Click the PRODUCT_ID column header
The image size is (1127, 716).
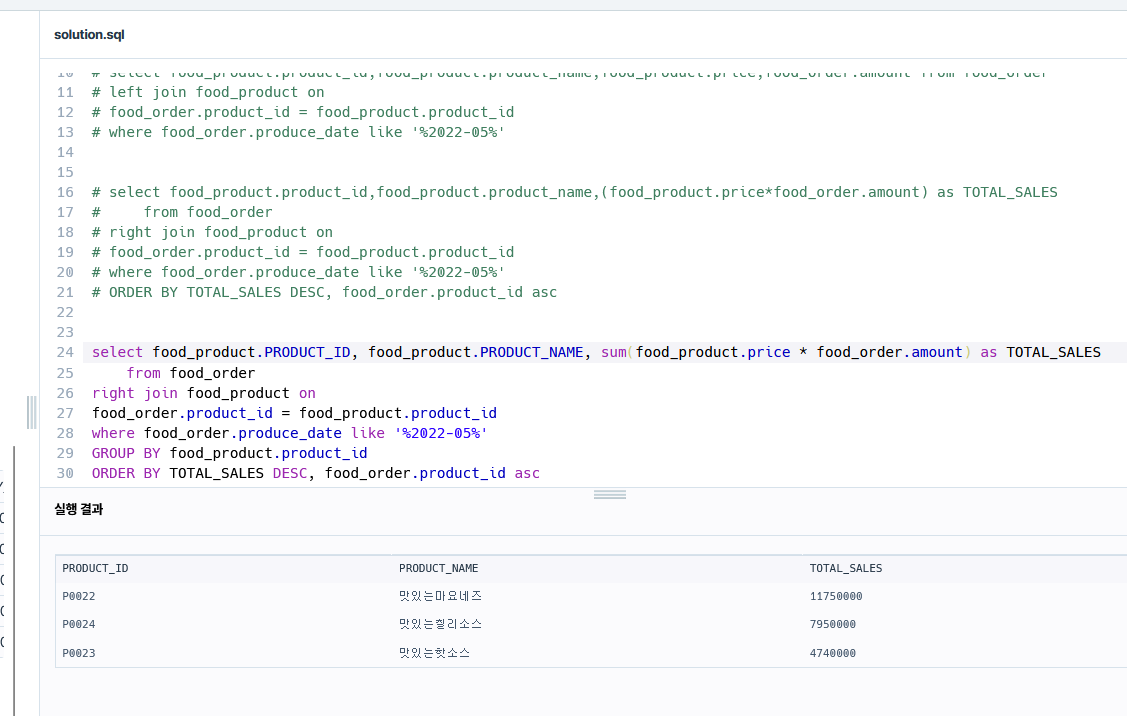[96, 568]
